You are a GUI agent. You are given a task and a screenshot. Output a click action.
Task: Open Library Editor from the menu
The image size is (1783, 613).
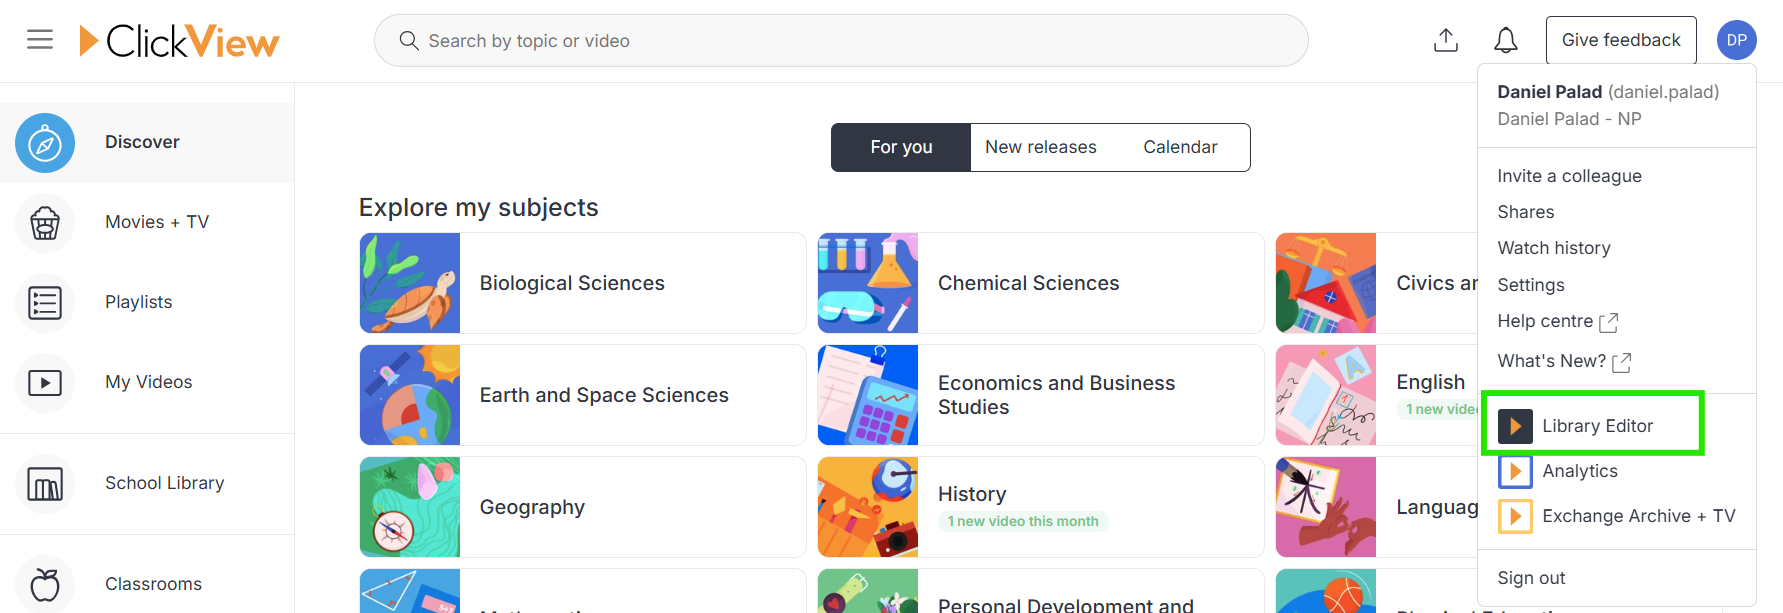[x=1597, y=426]
